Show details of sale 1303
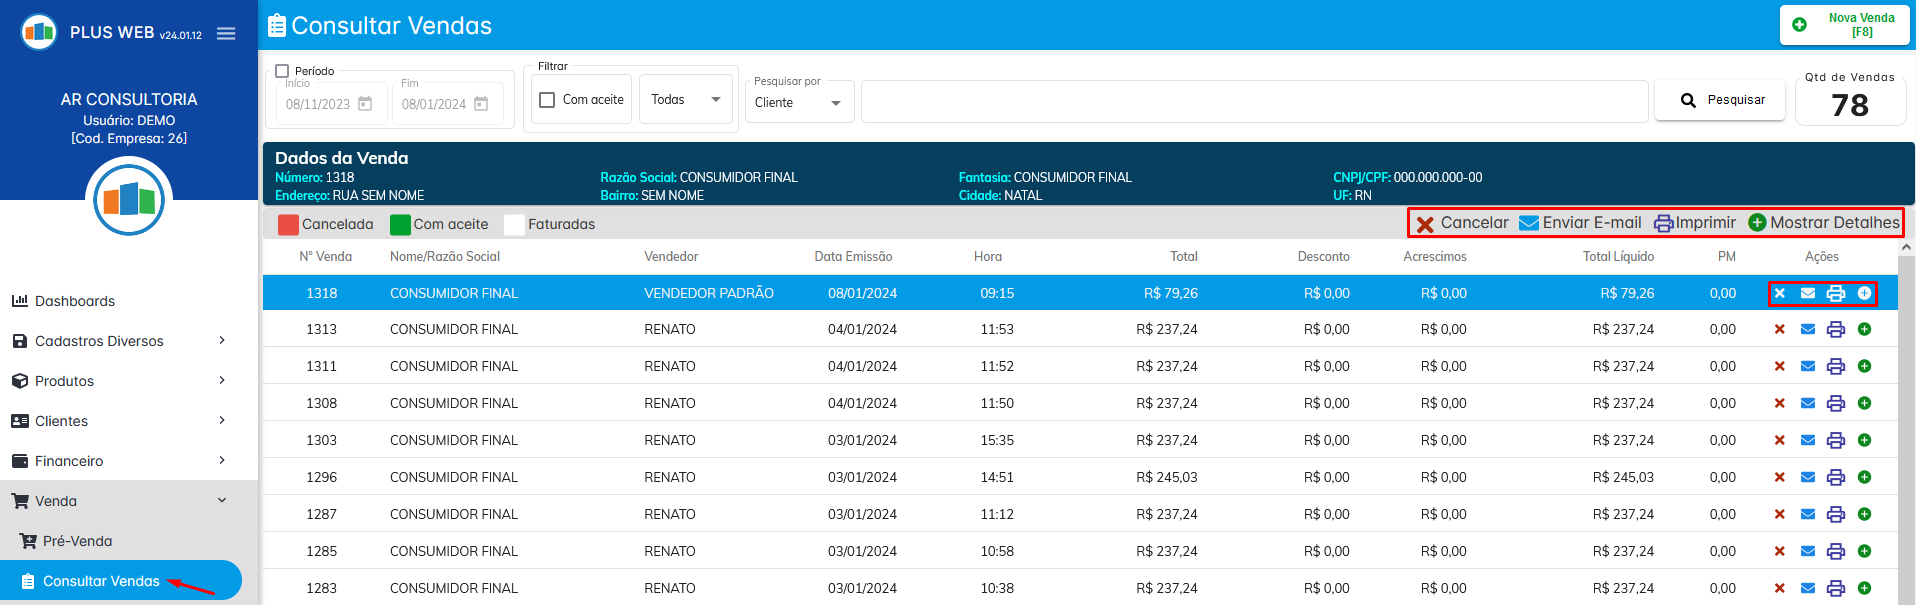The image size is (1916, 605). click(1864, 440)
